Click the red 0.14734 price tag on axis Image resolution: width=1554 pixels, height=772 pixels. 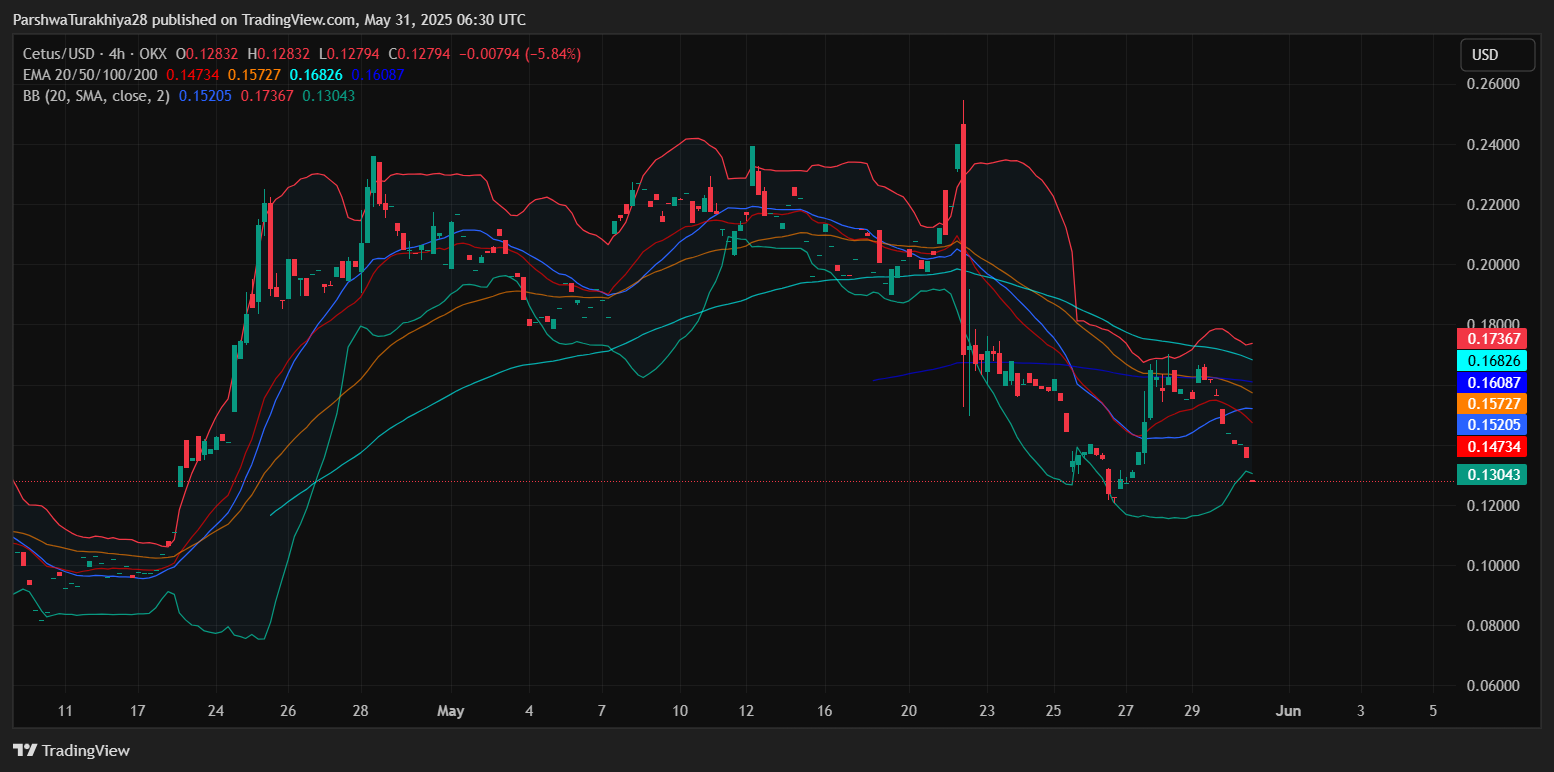(x=1492, y=446)
